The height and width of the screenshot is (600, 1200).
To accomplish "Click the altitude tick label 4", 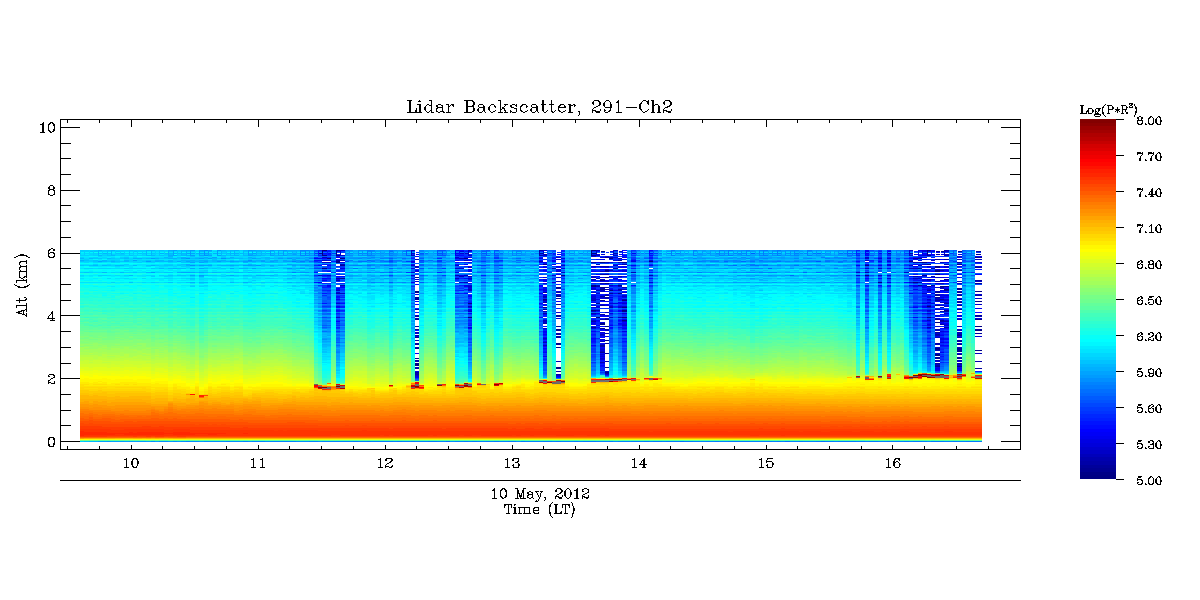I will click(x=49, y=316).
